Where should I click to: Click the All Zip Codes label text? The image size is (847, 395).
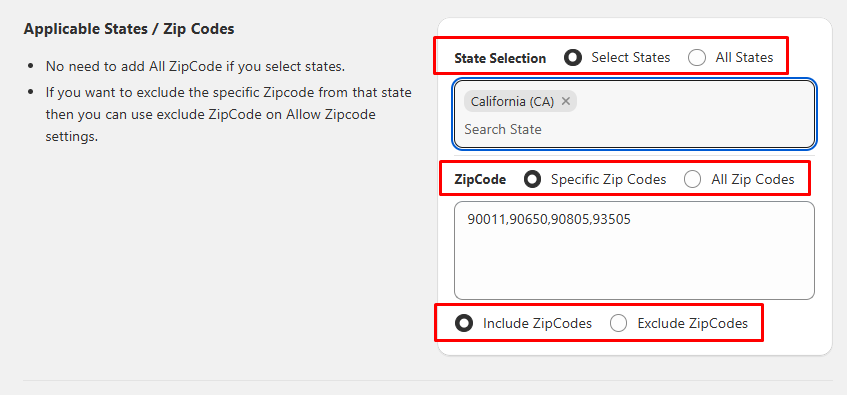tap(752, 179)
